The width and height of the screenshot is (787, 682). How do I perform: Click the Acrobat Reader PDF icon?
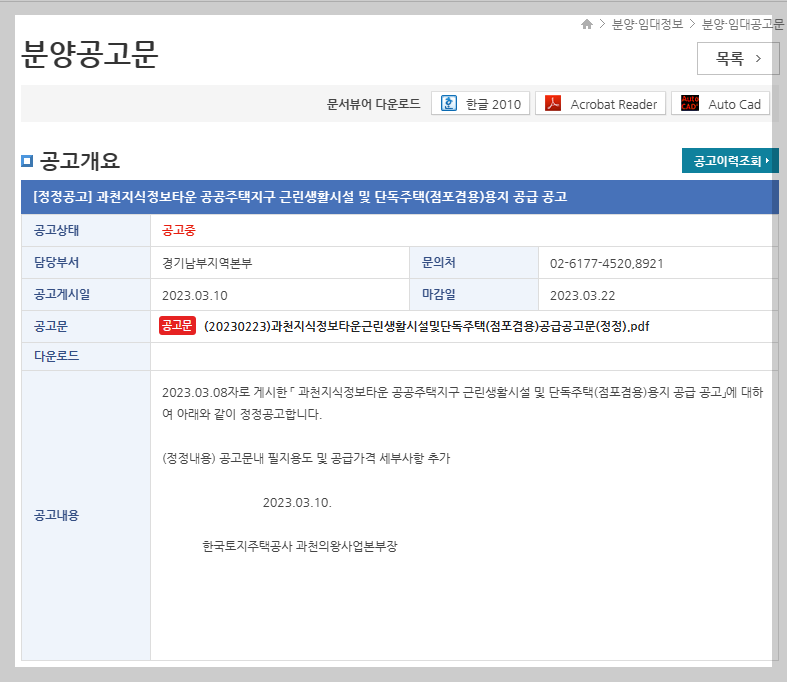(x=553, y=103)
